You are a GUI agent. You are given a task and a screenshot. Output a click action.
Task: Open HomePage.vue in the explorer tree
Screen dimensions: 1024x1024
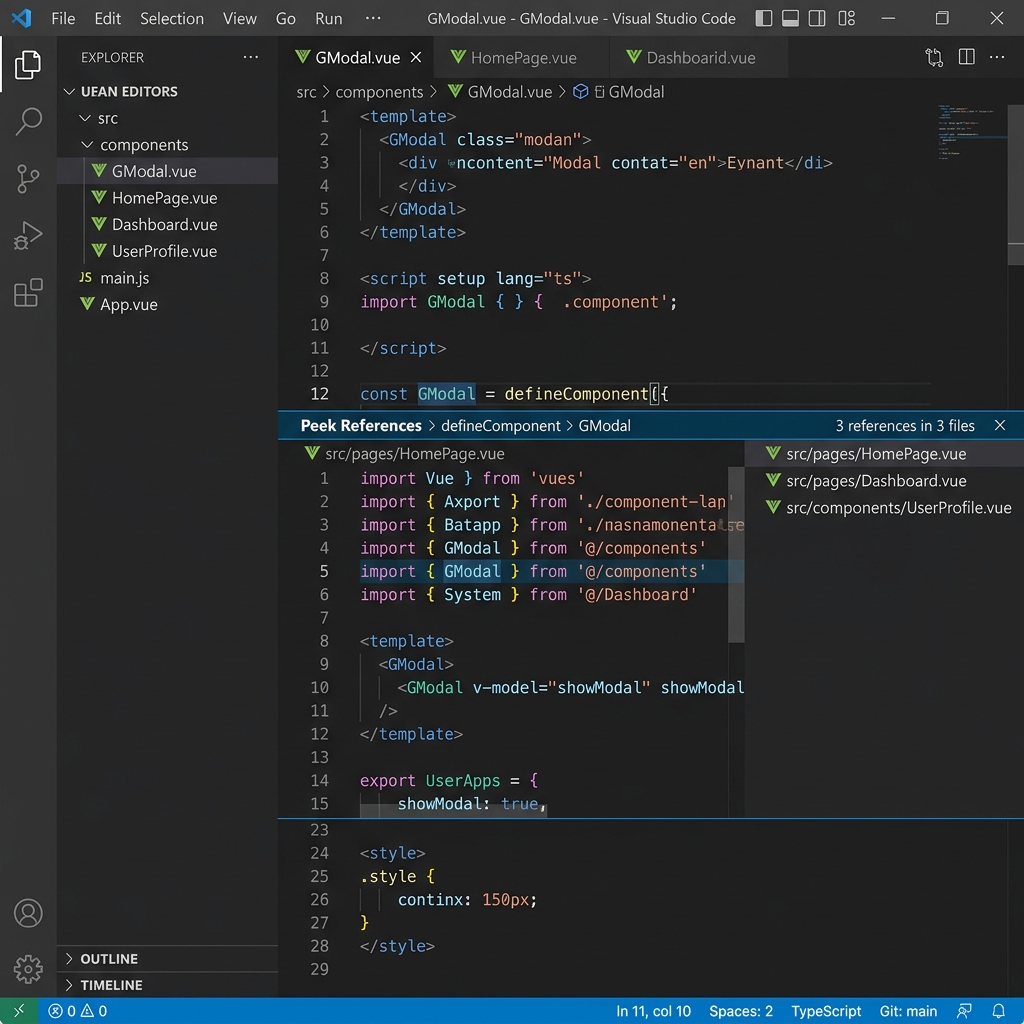pyautogui.click(x=167, y=198)
